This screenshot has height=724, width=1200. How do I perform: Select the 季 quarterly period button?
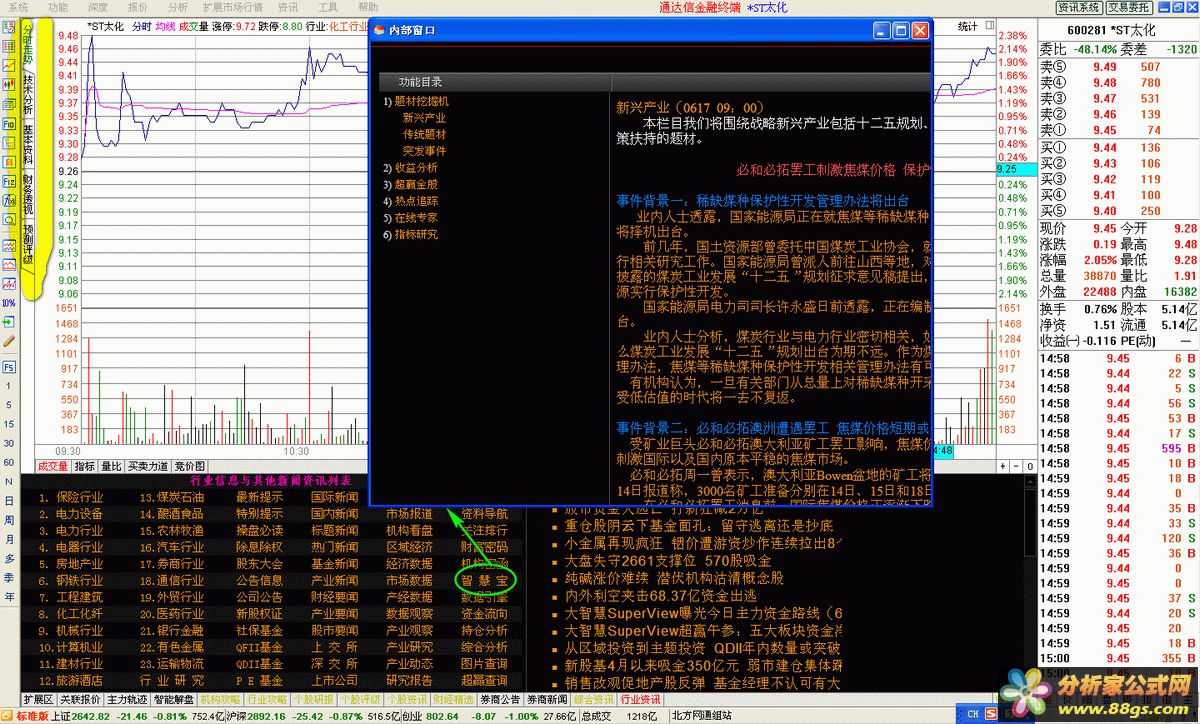pos(9,577)
